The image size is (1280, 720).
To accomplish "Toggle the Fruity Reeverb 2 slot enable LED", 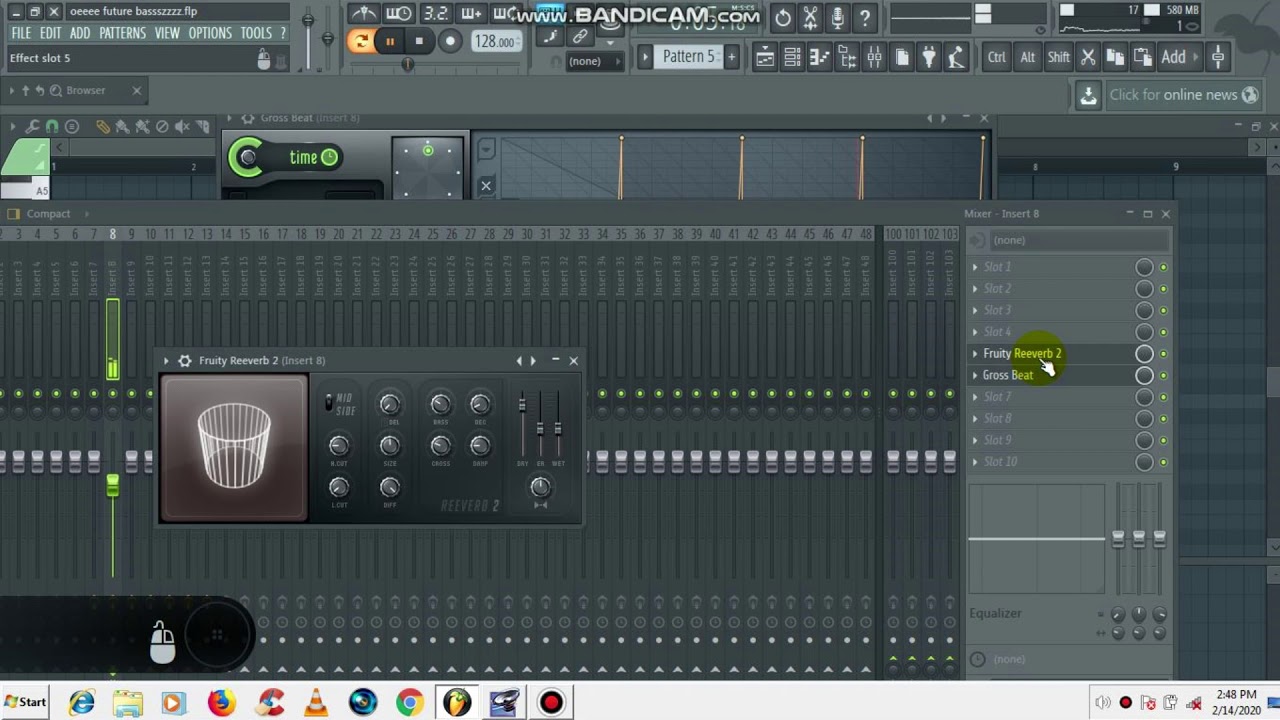I will point(1163,354).
